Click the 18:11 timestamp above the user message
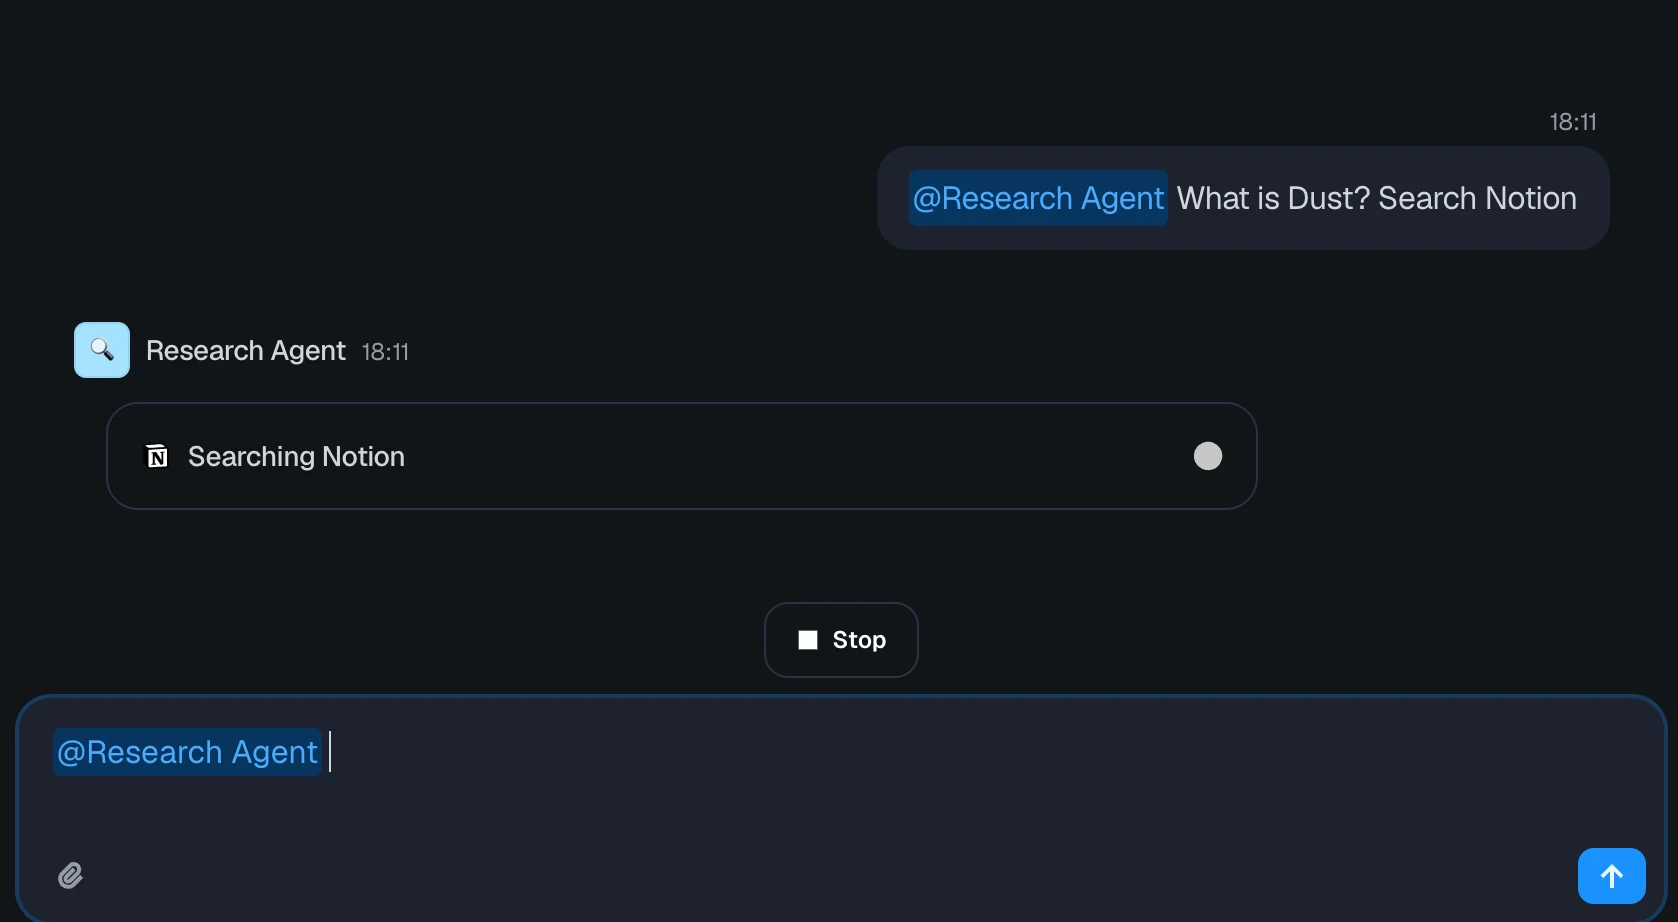The image size is (1678, 922). pyautogui.click(x=1572, y=121)
